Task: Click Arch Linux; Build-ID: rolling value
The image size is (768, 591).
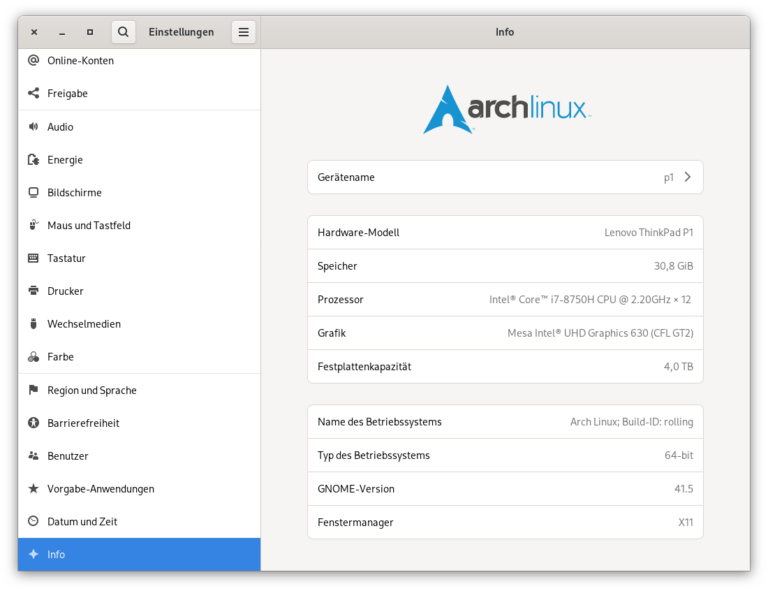Action: [631, 422]
